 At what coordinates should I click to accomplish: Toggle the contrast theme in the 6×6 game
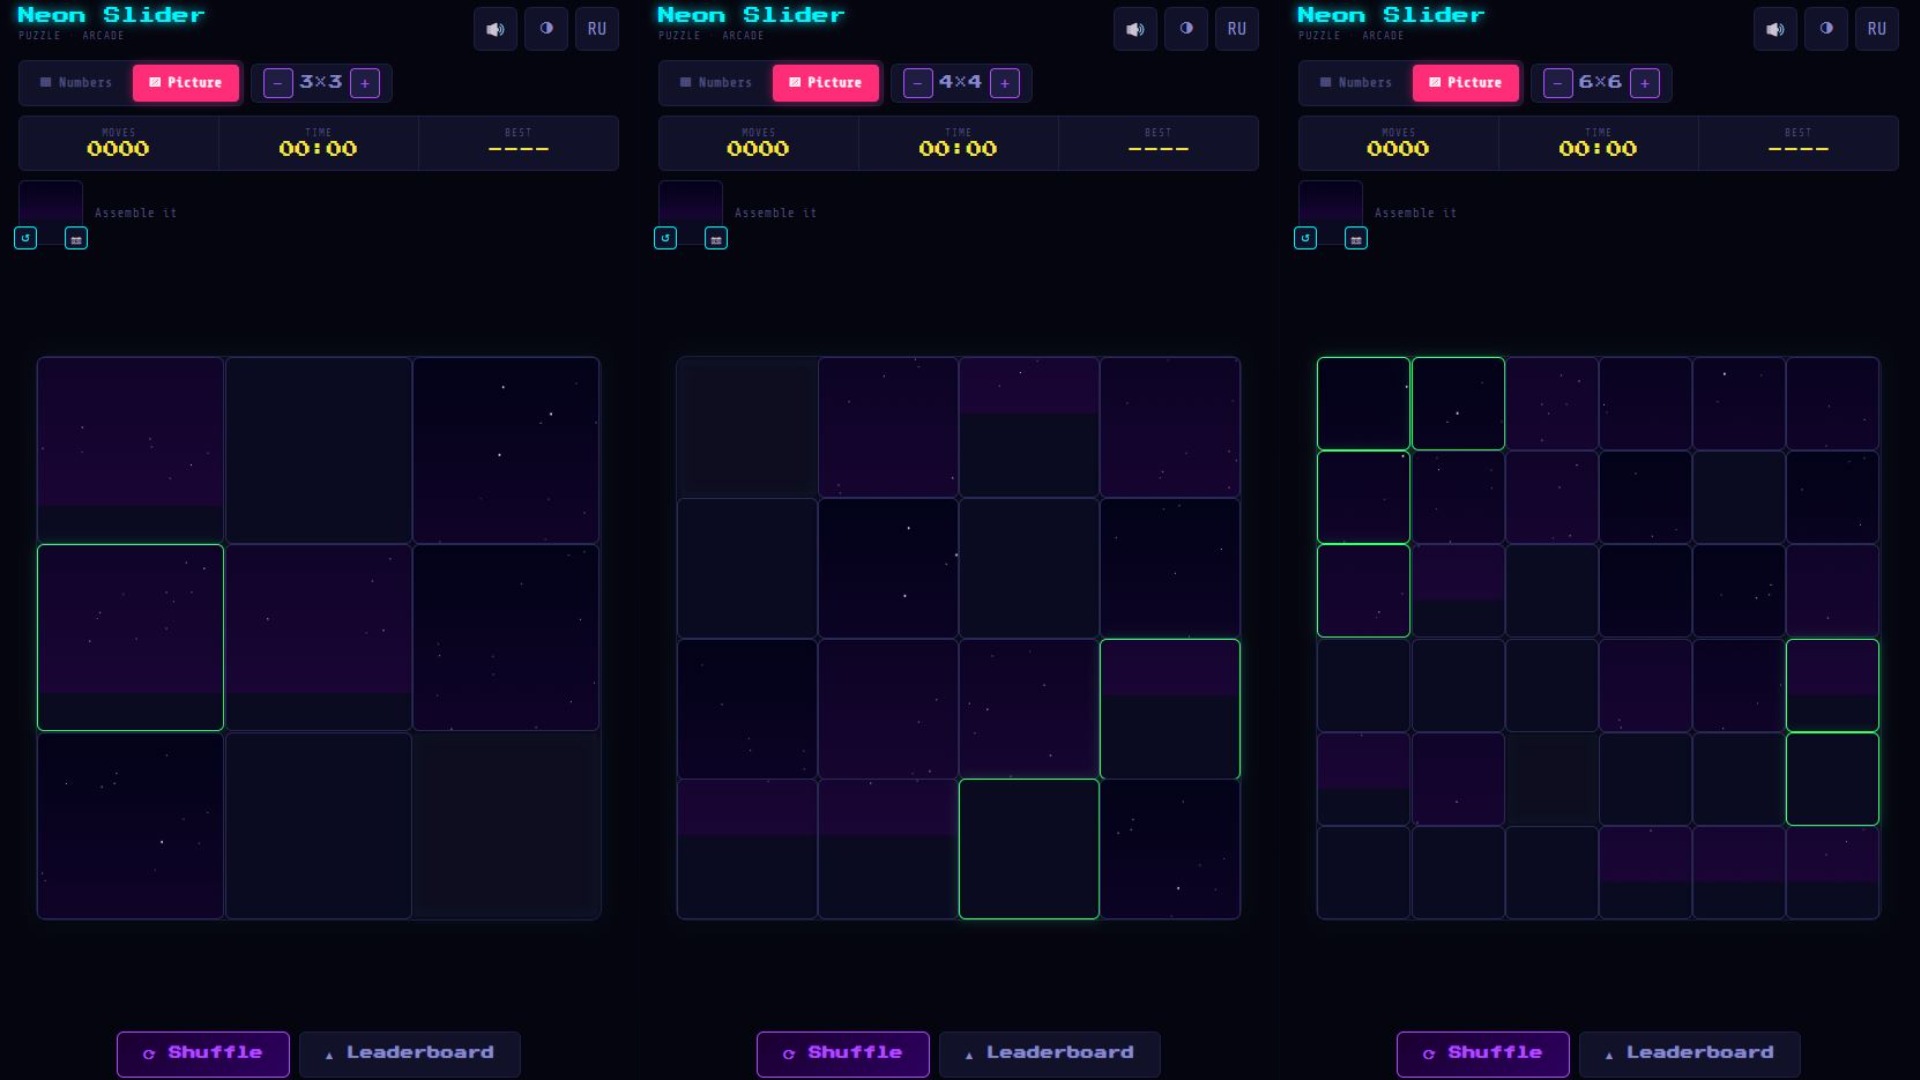coord(1826,29)
